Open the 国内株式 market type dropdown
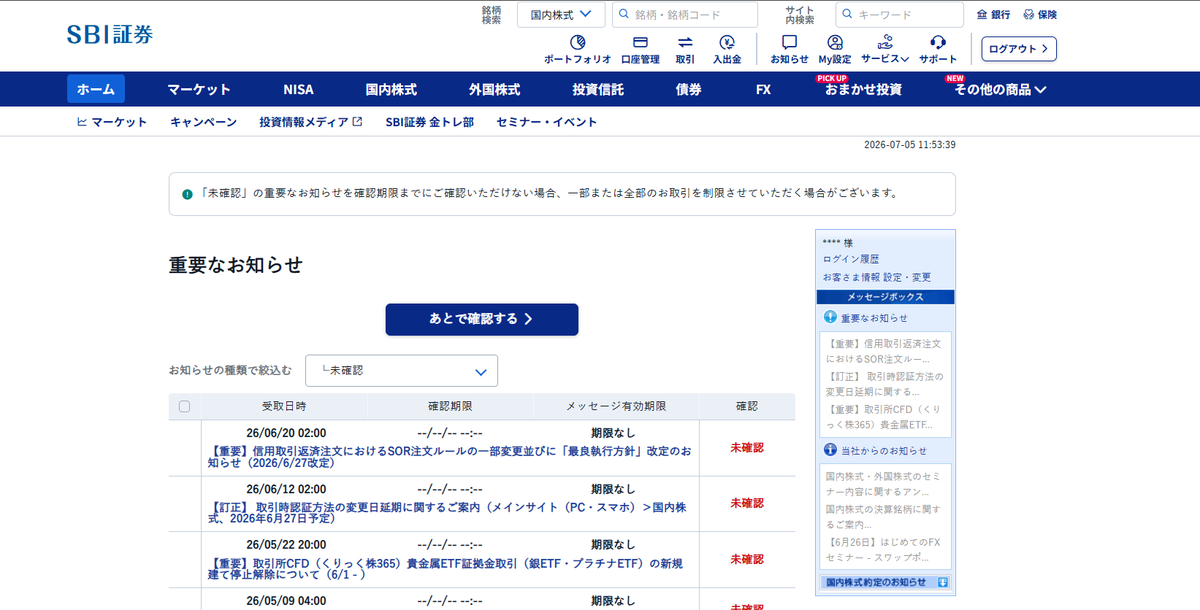Screen dimensions: 1200x610 point(561,15)
